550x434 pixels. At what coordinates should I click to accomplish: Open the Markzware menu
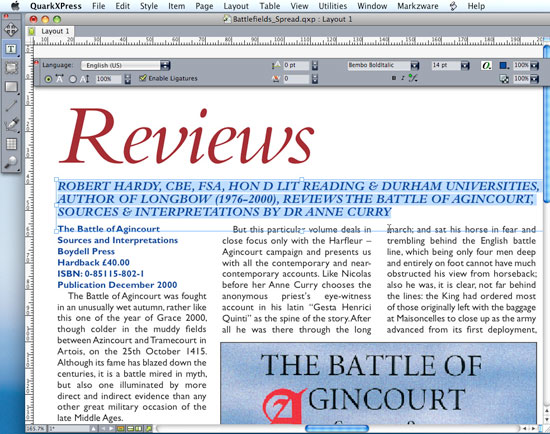click(418, 6)
